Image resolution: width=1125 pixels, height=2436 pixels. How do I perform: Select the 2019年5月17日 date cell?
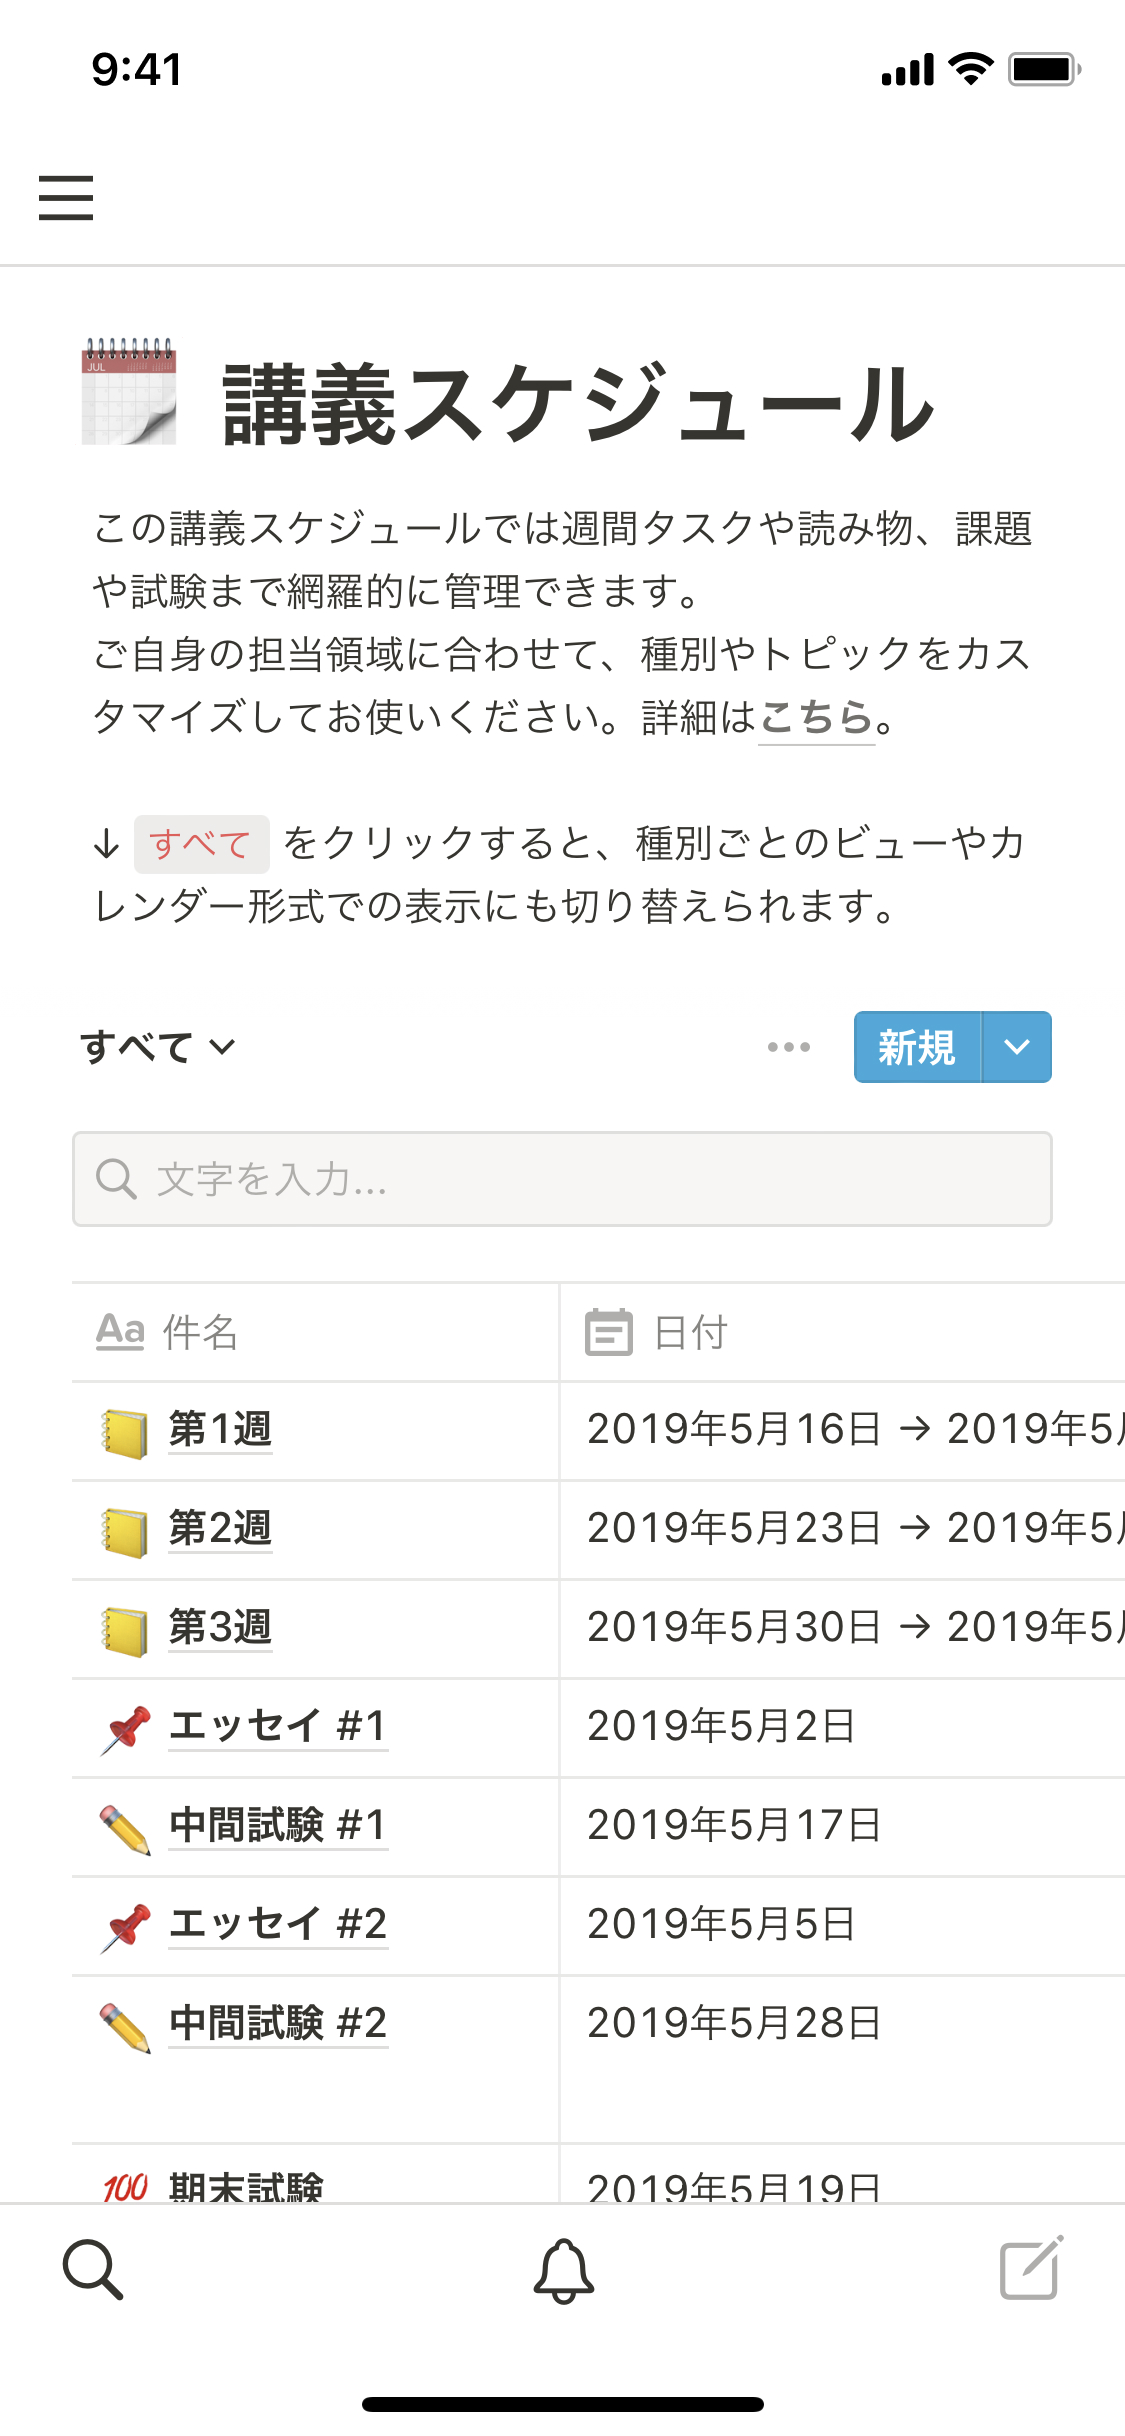(734, 1826)
